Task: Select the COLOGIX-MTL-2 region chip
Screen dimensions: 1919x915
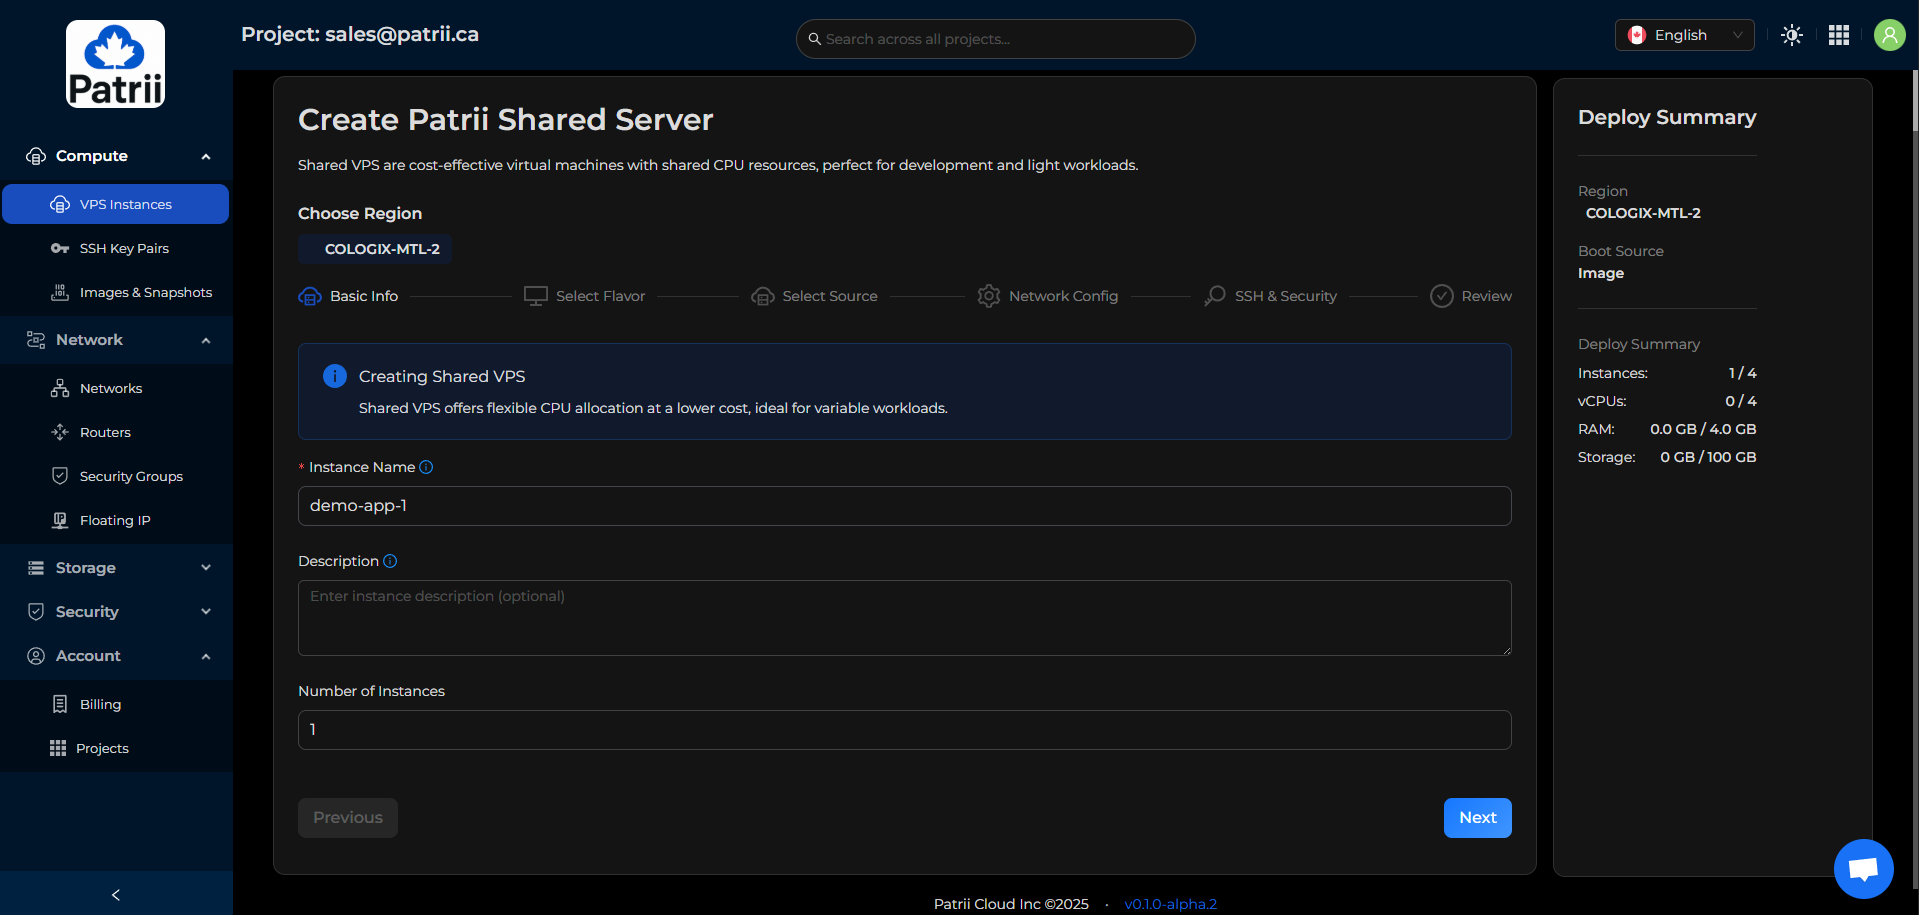Action: (375, 249)
